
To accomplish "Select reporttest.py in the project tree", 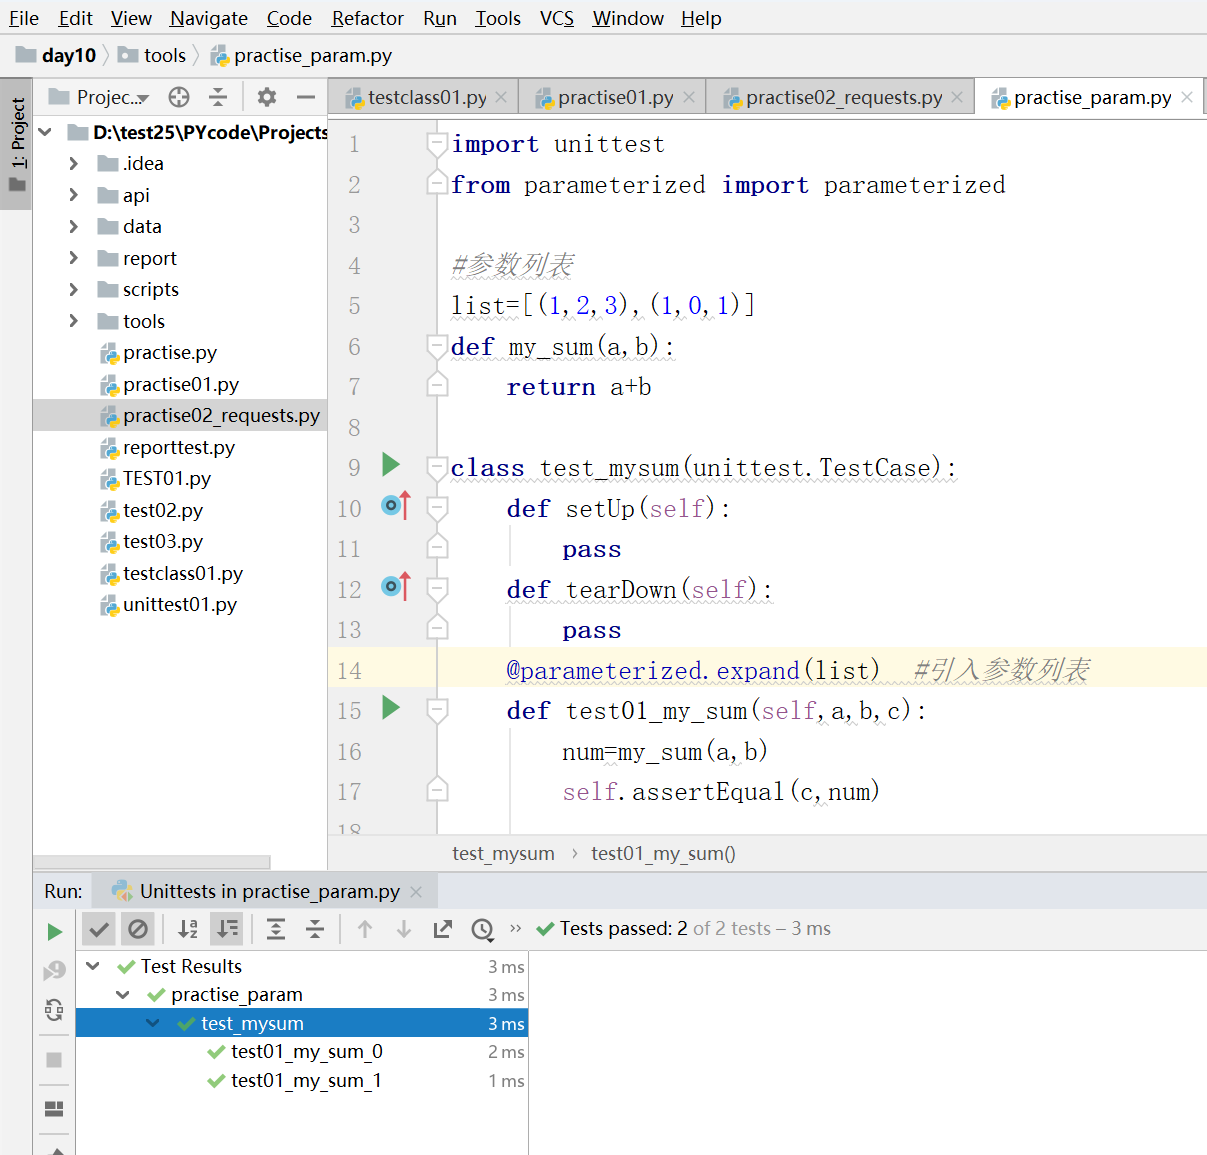I will (179, 447).
